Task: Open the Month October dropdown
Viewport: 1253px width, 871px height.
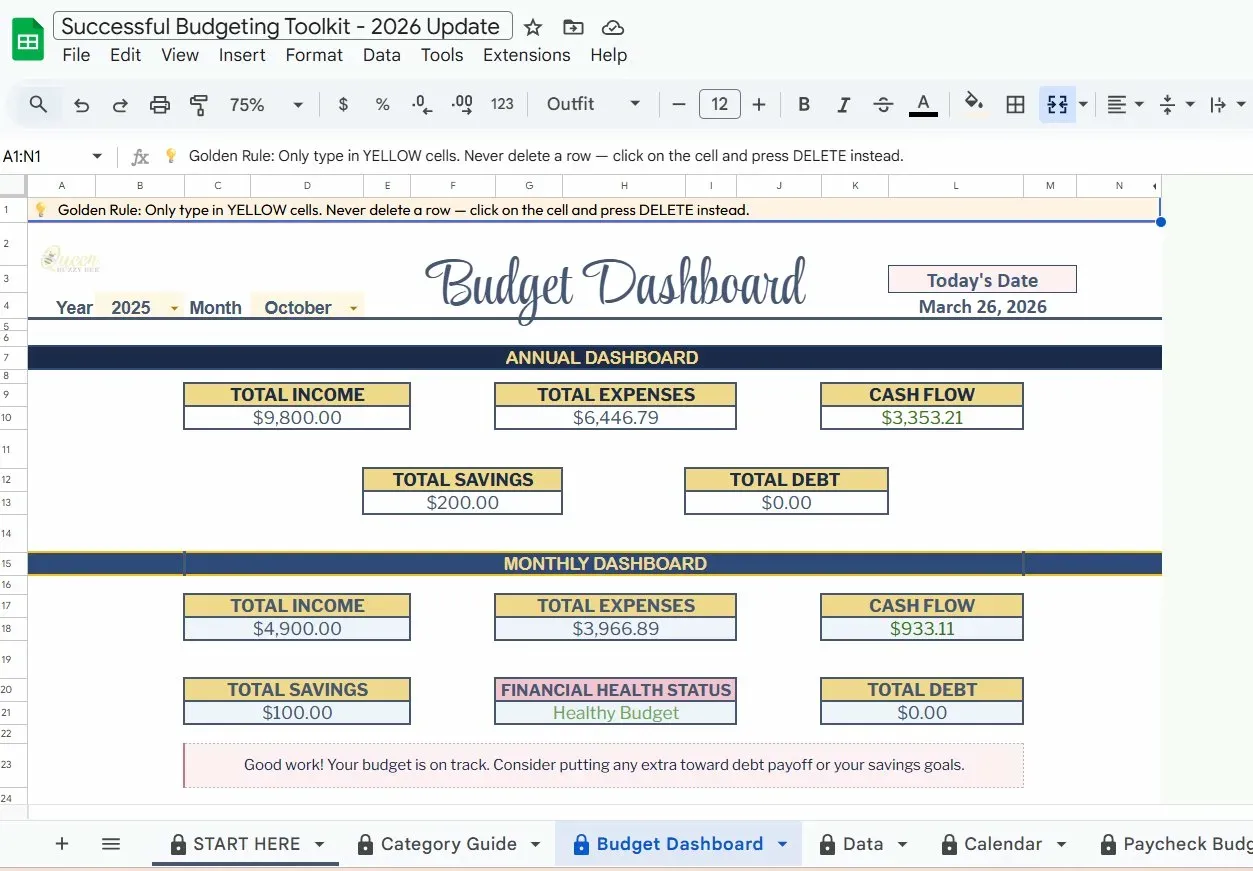Action: [353, 308]
